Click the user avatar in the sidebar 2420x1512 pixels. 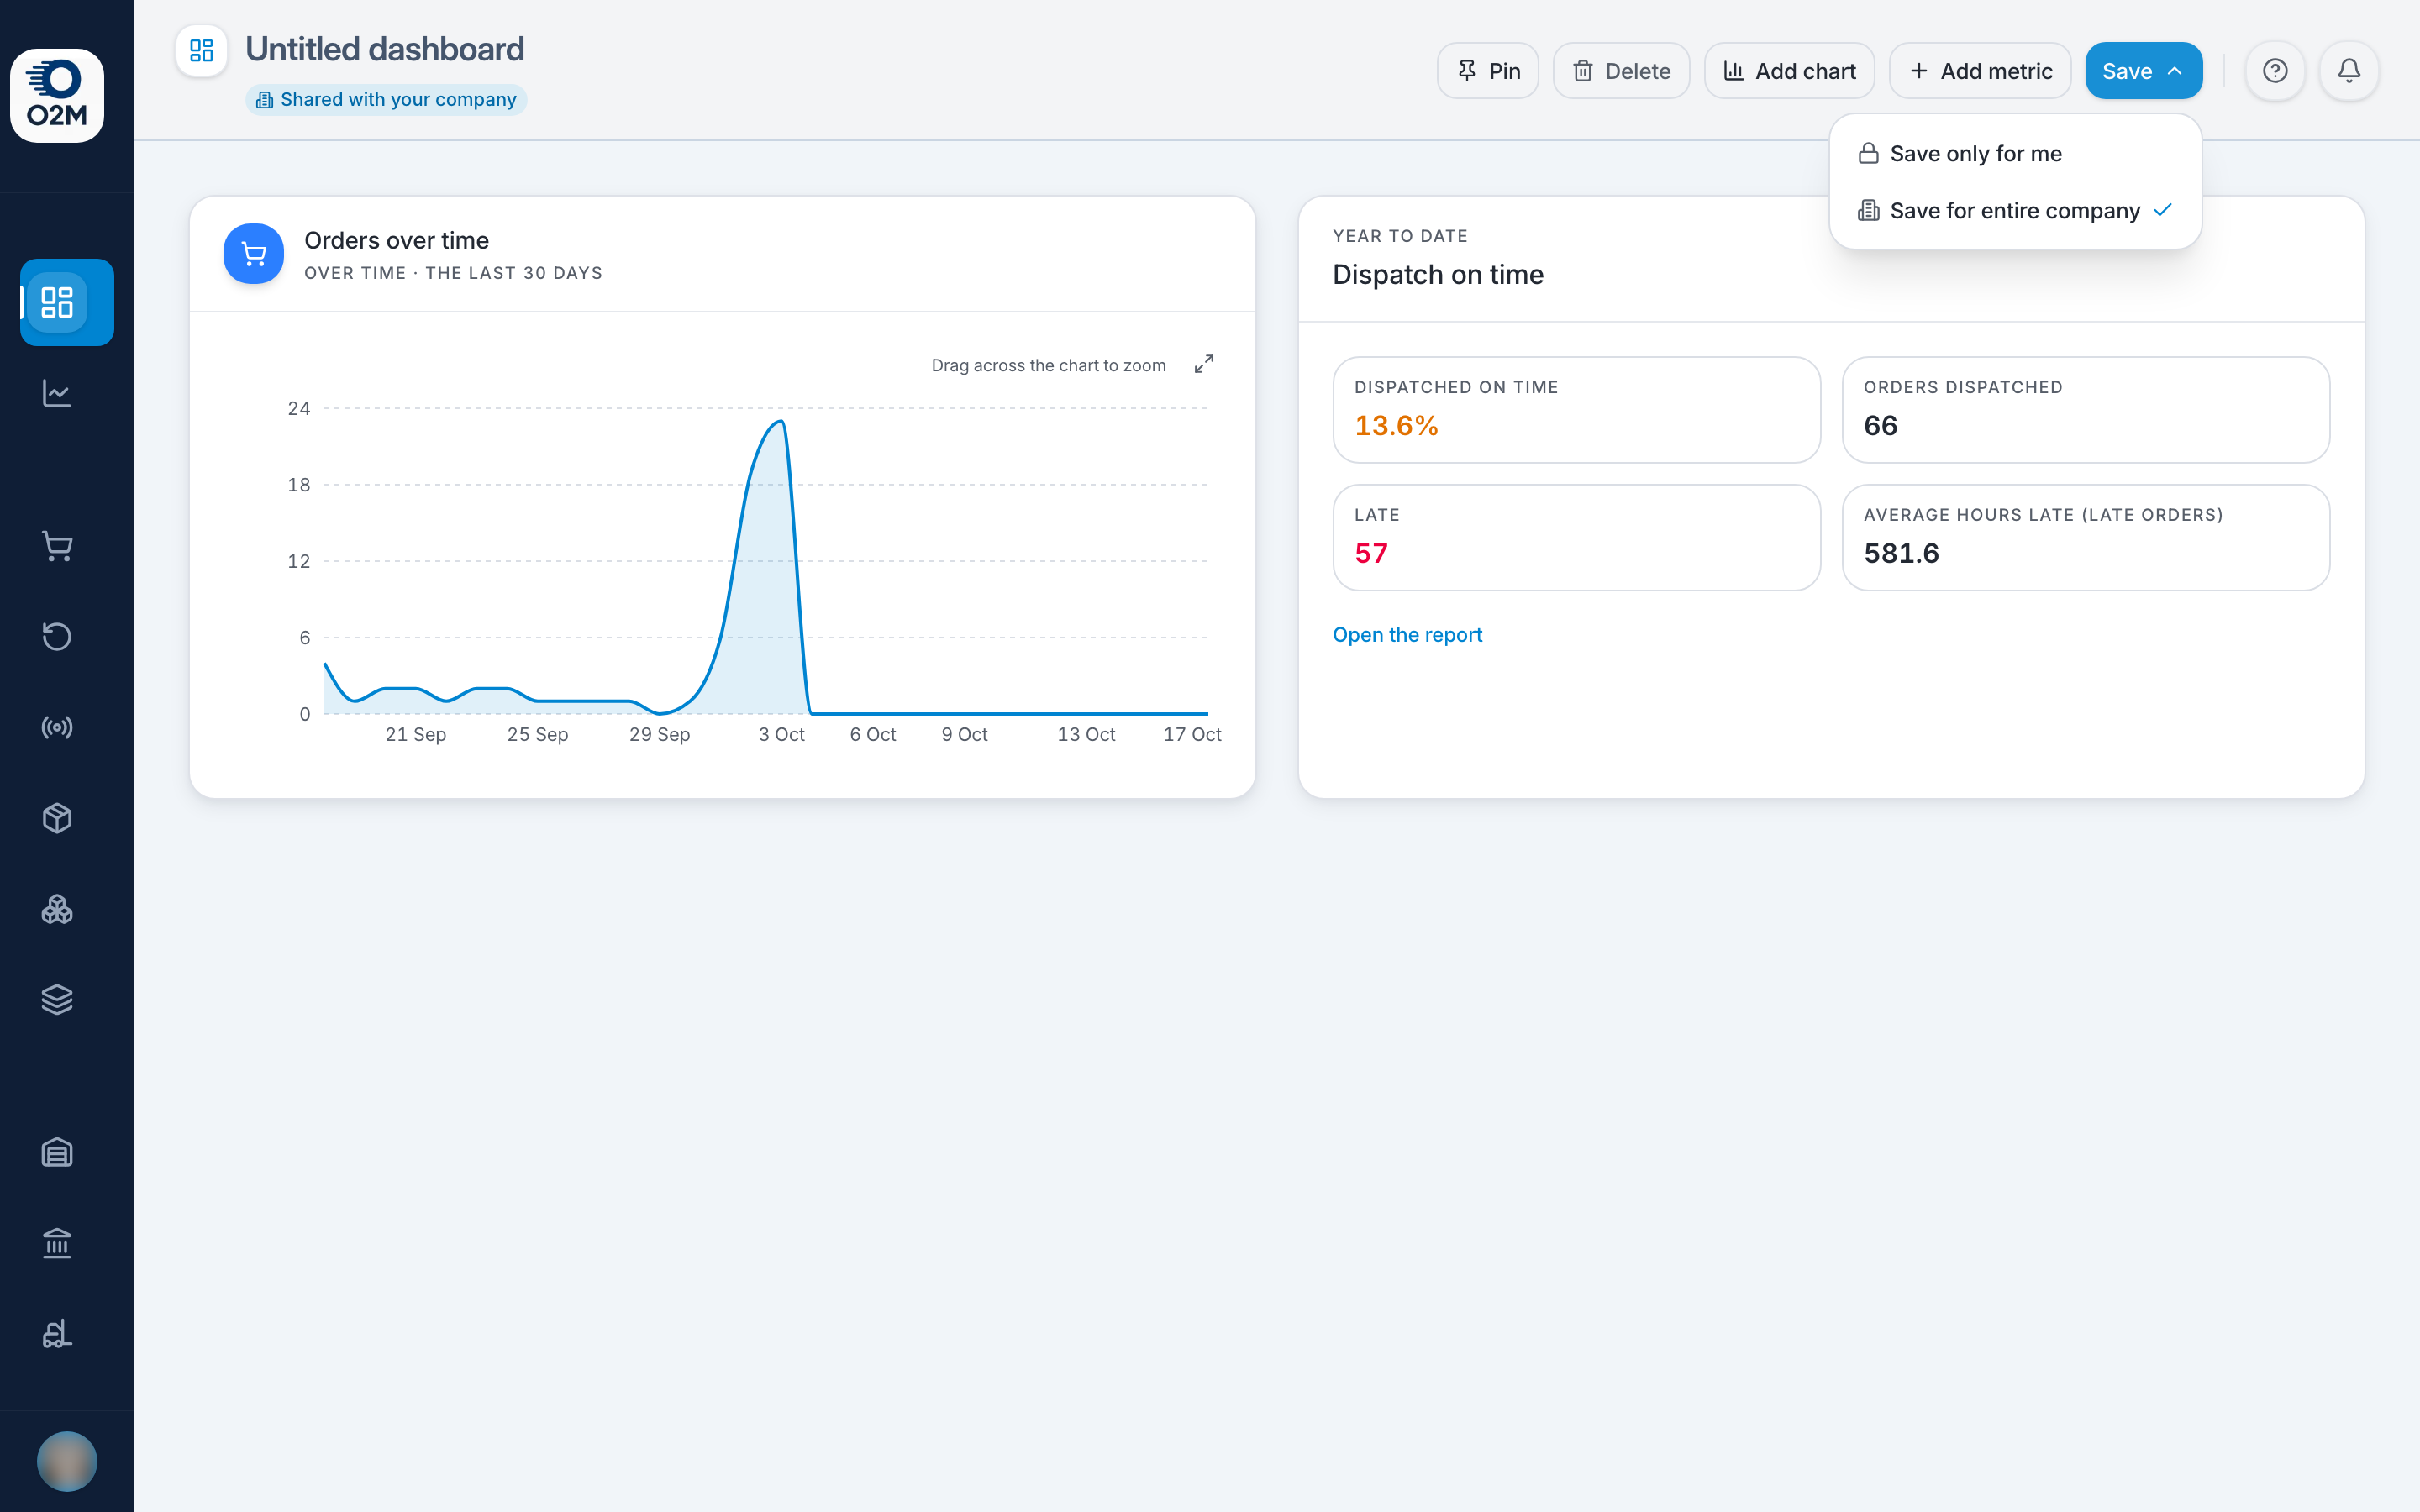click(67, 1461)
